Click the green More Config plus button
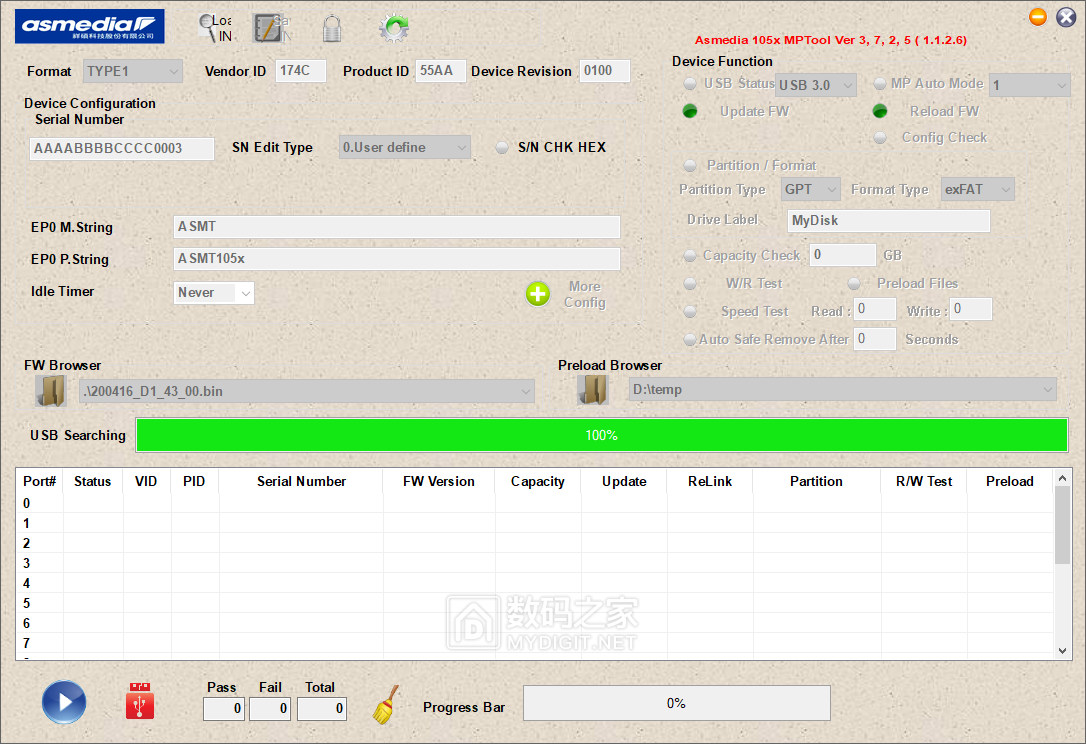1086x744 pixels. [538, 294]
